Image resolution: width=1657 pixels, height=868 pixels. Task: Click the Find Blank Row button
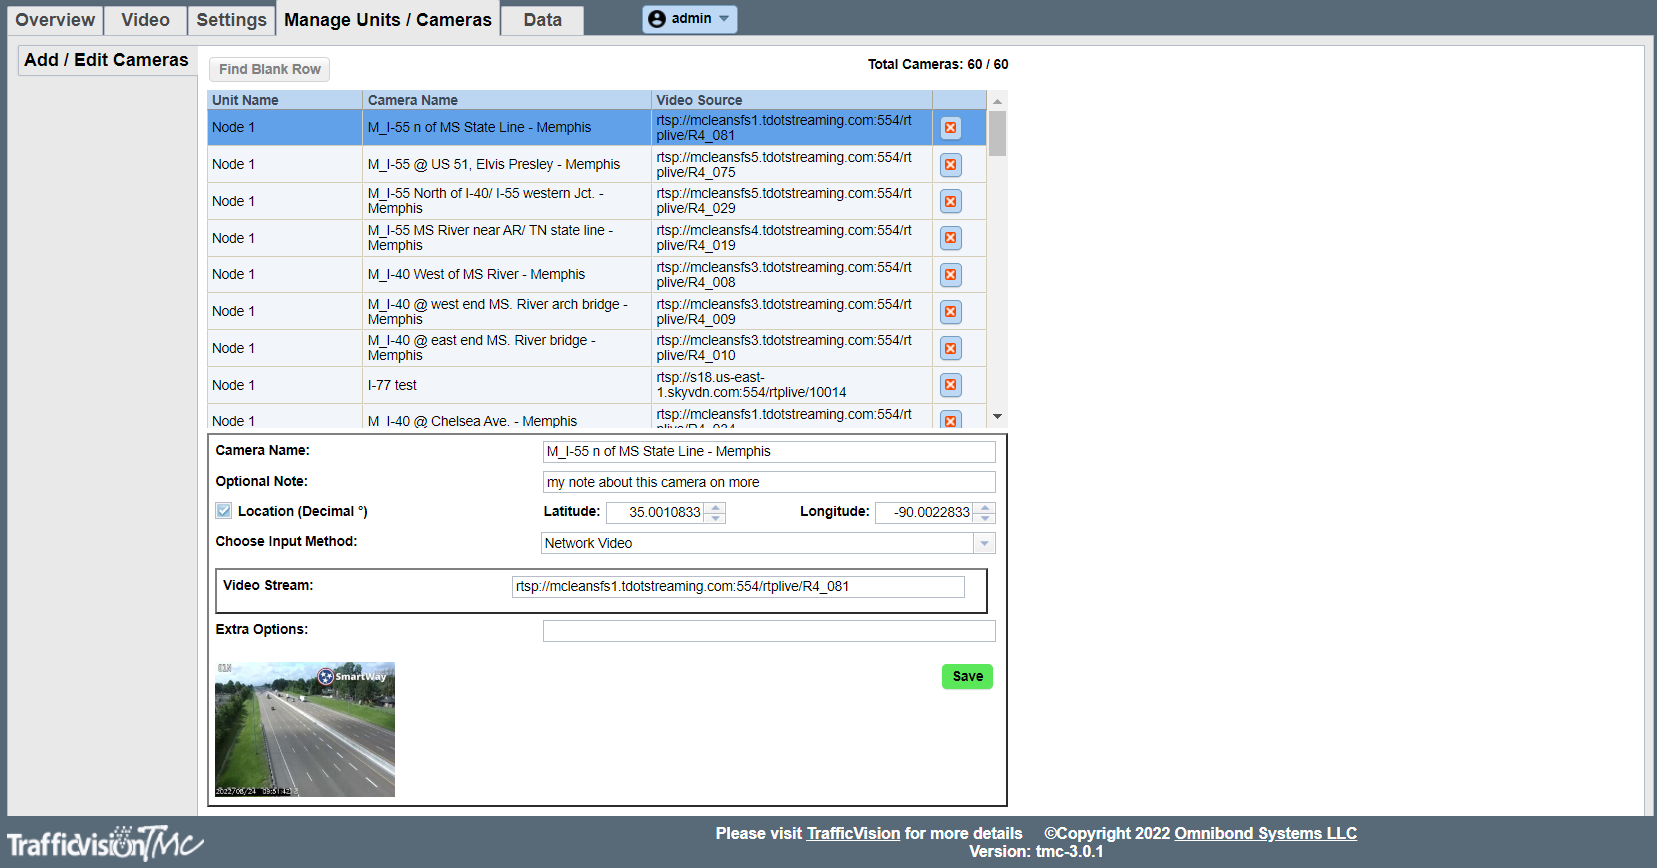[270, 69]
